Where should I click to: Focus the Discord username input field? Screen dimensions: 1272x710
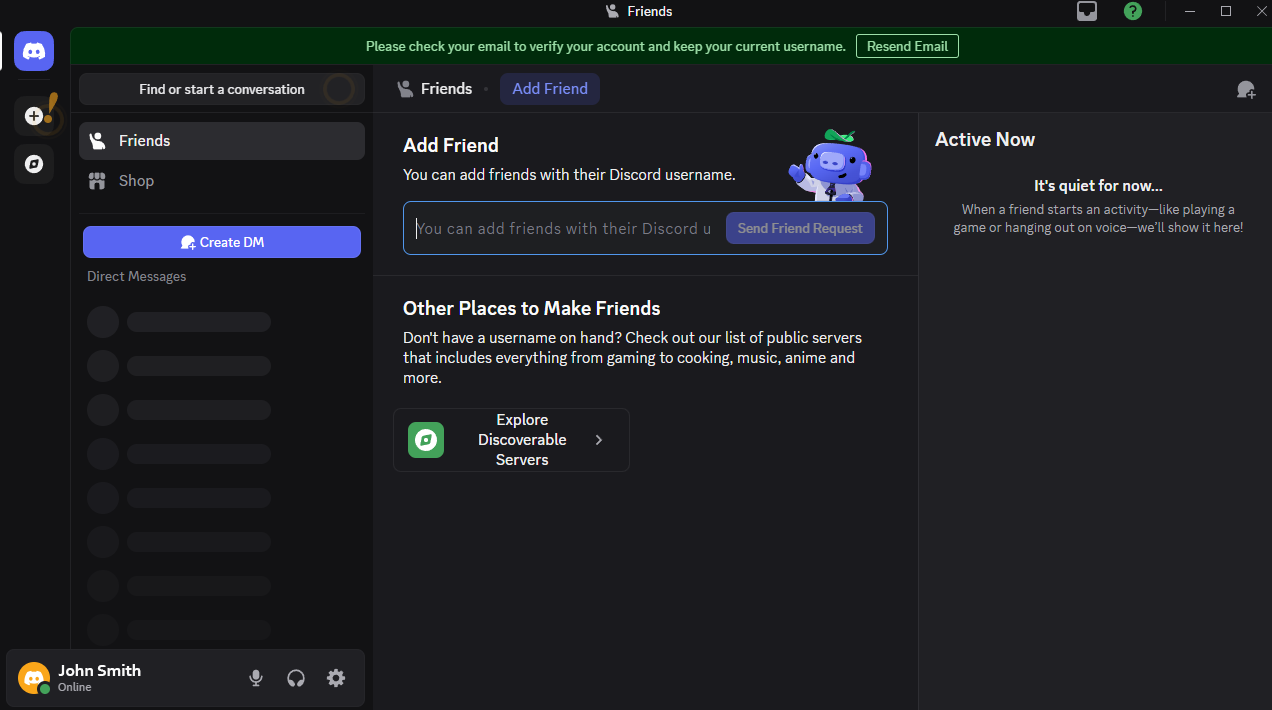pos(564,228)
